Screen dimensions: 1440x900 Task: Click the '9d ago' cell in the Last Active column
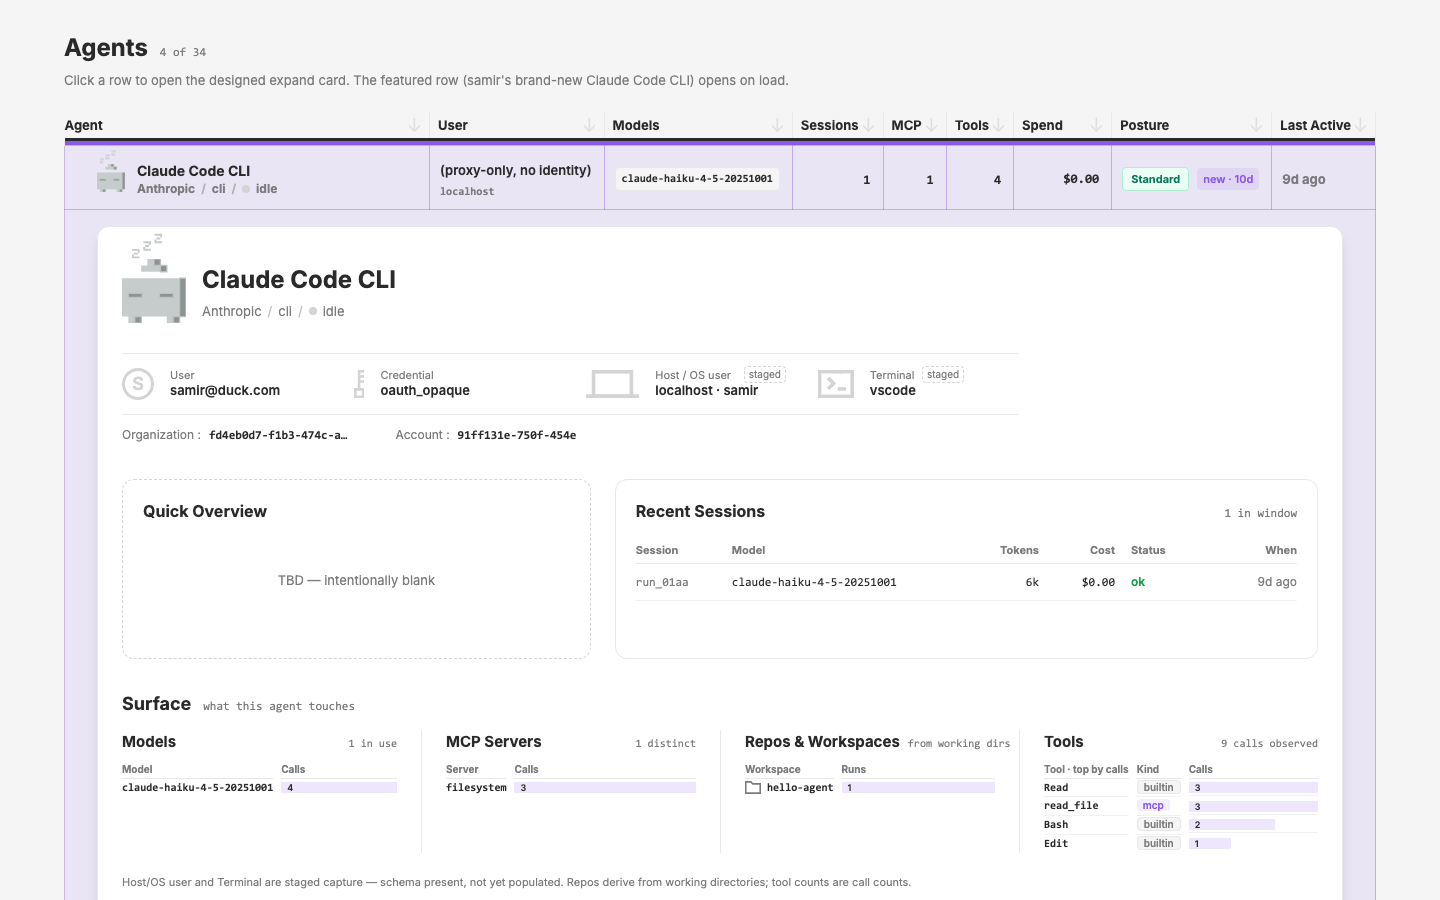pos(1304,179)
